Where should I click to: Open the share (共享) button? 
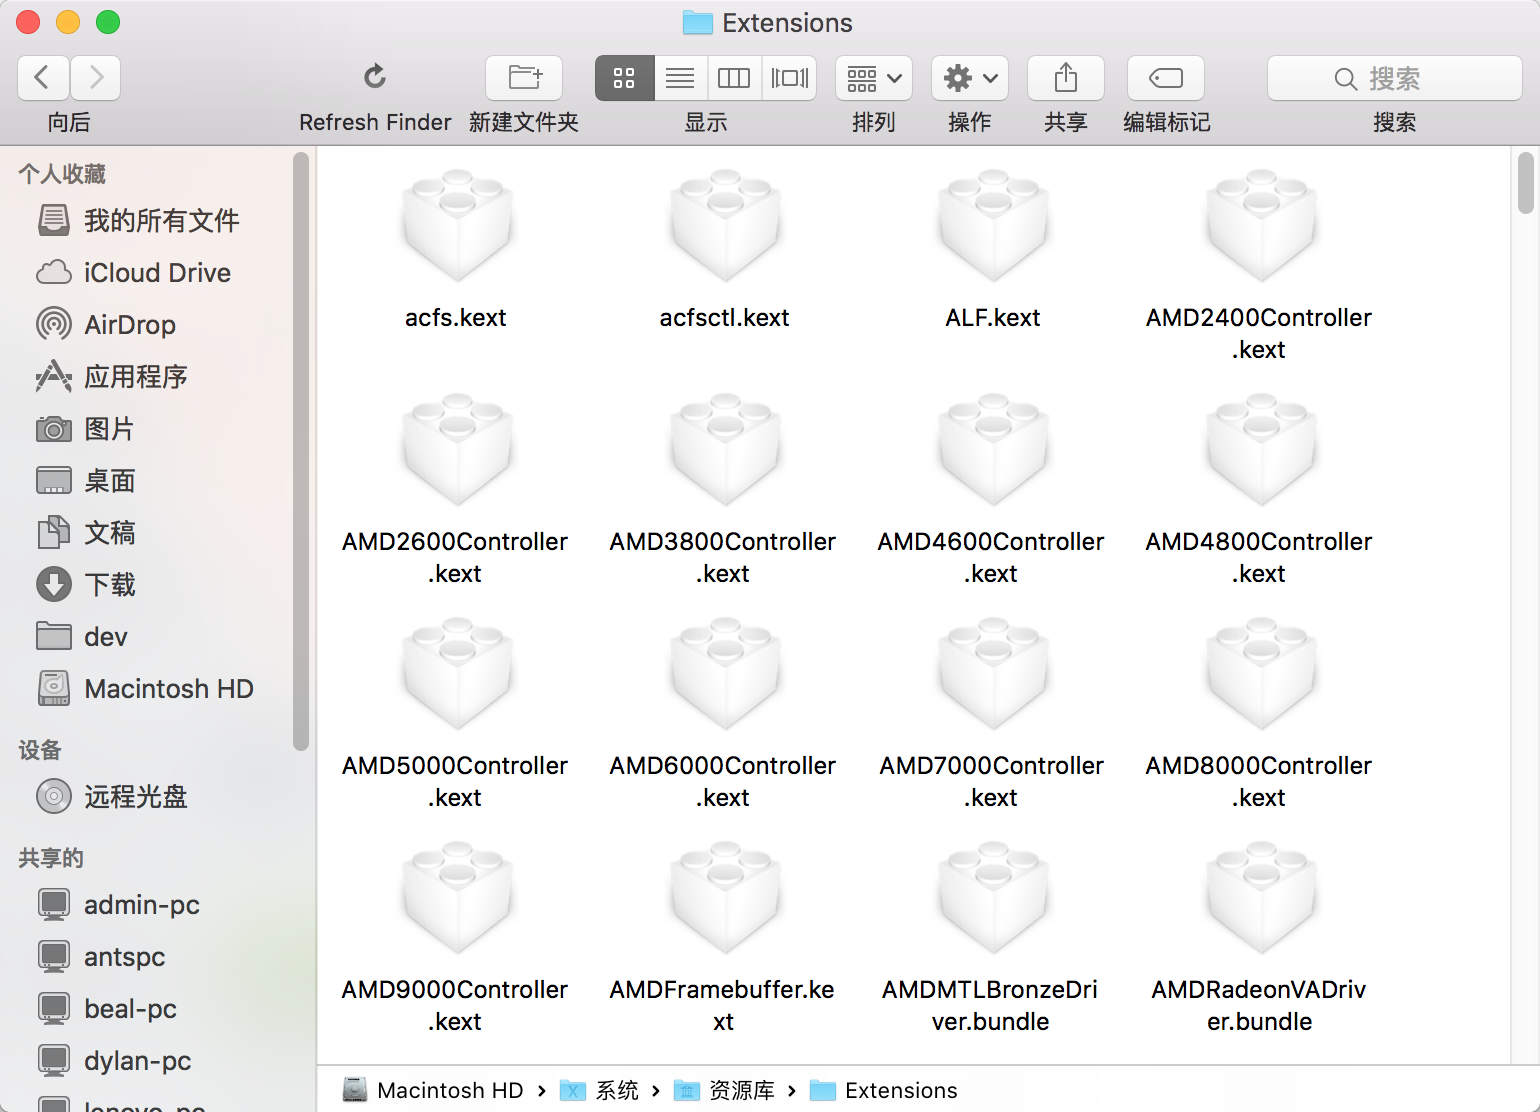(x=1066, y=78)
